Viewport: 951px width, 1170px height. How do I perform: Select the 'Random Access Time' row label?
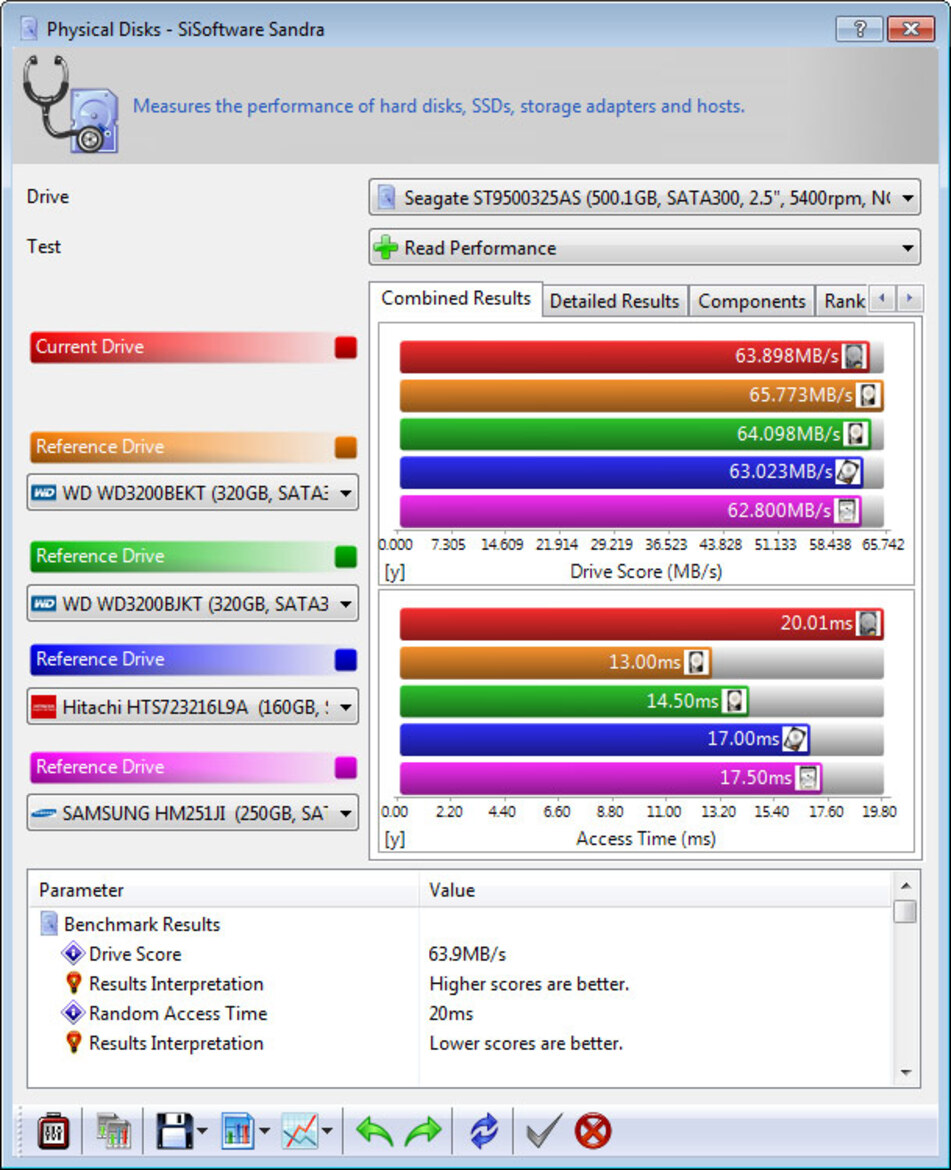click(x=178, y=1013)
